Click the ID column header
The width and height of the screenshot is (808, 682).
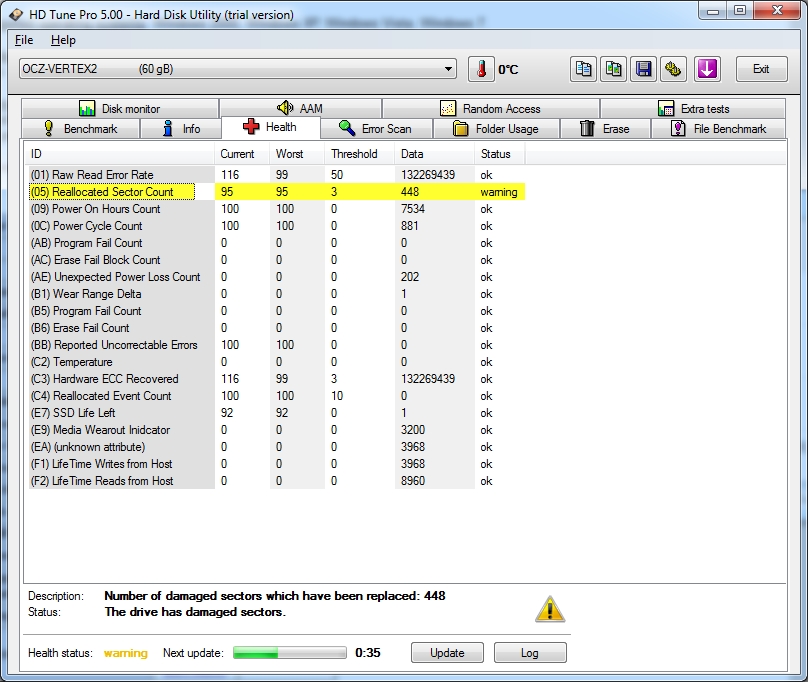(120, 154)
